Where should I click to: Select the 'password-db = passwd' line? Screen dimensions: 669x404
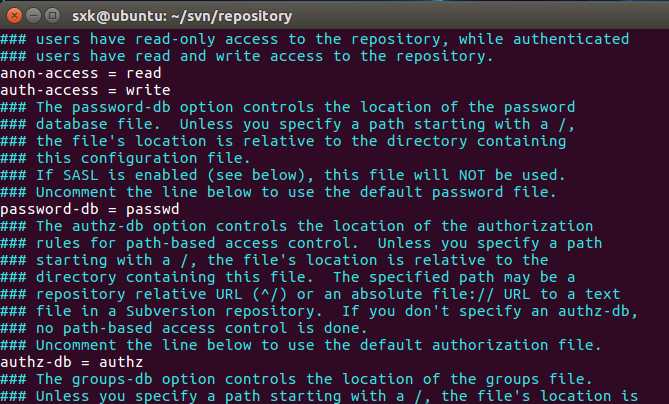point(89,209)
